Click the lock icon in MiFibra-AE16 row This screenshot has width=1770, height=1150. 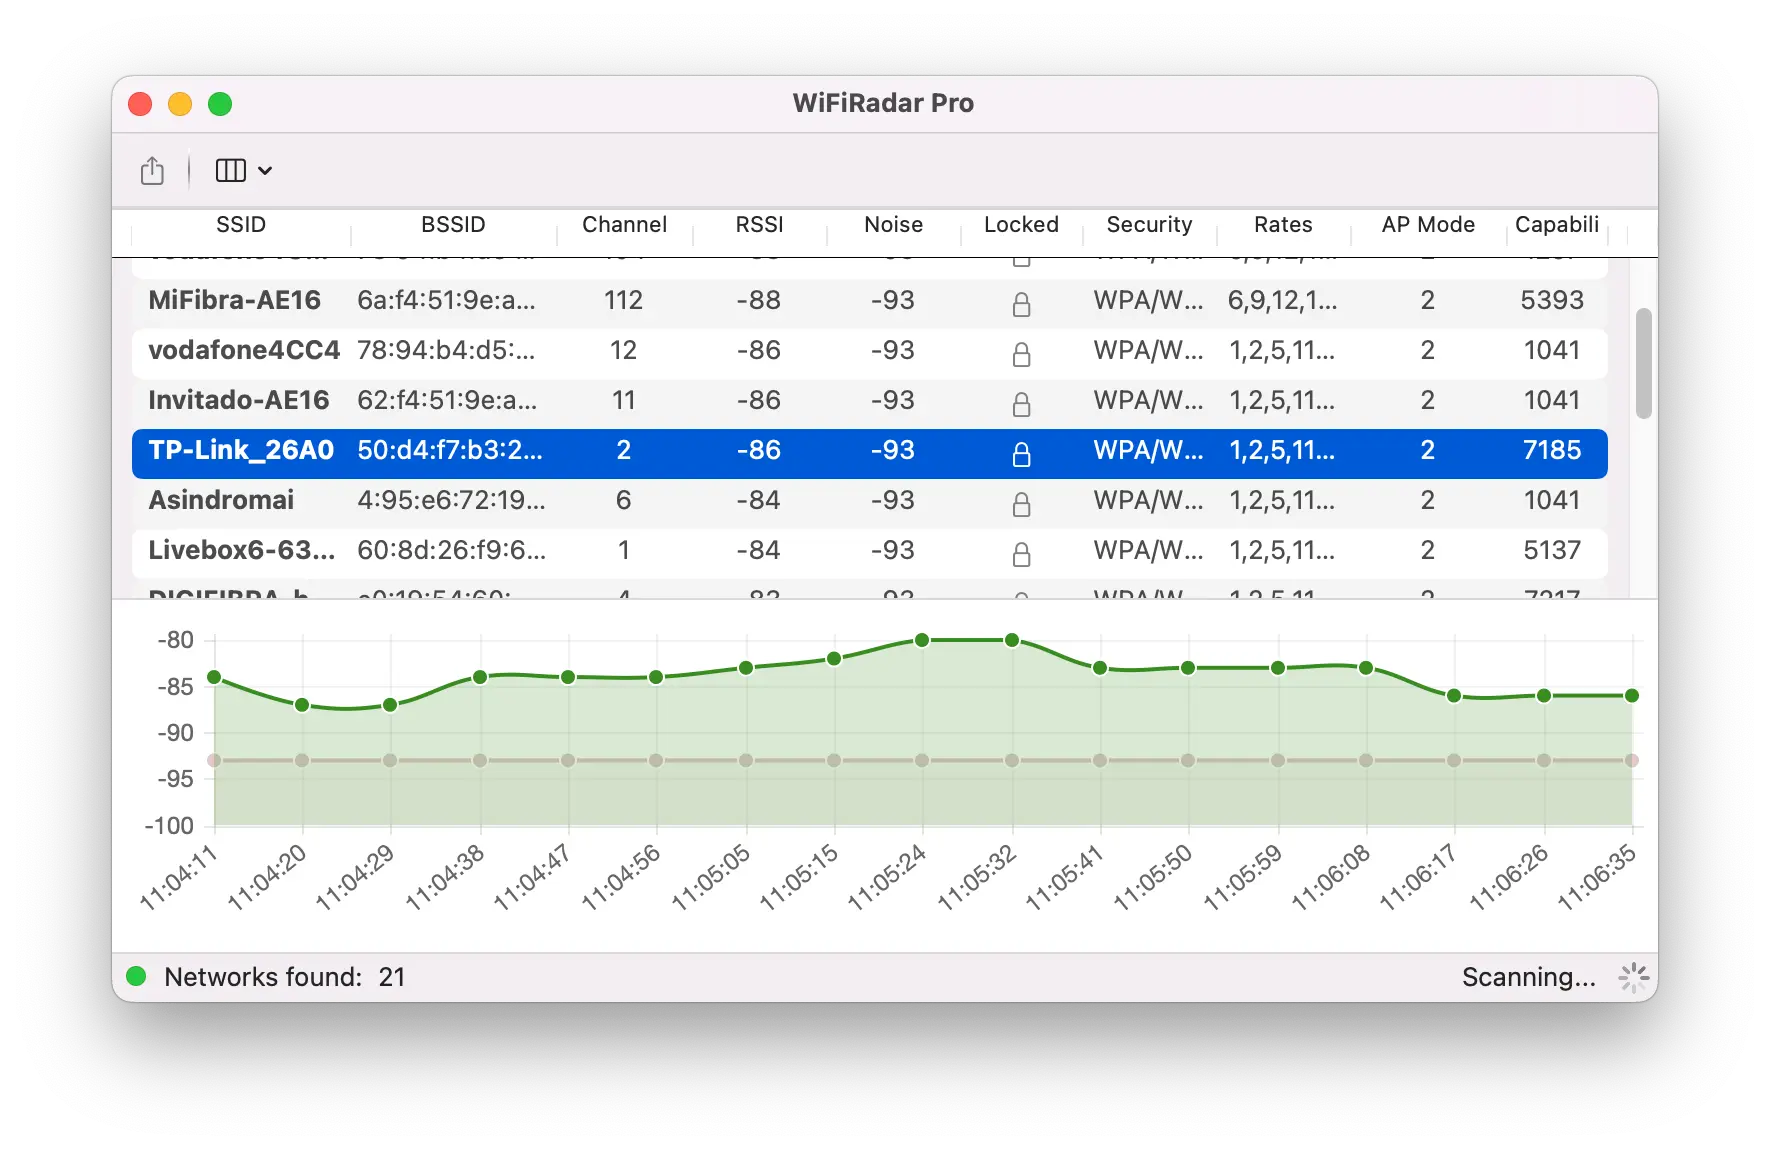pos(1020,304)
